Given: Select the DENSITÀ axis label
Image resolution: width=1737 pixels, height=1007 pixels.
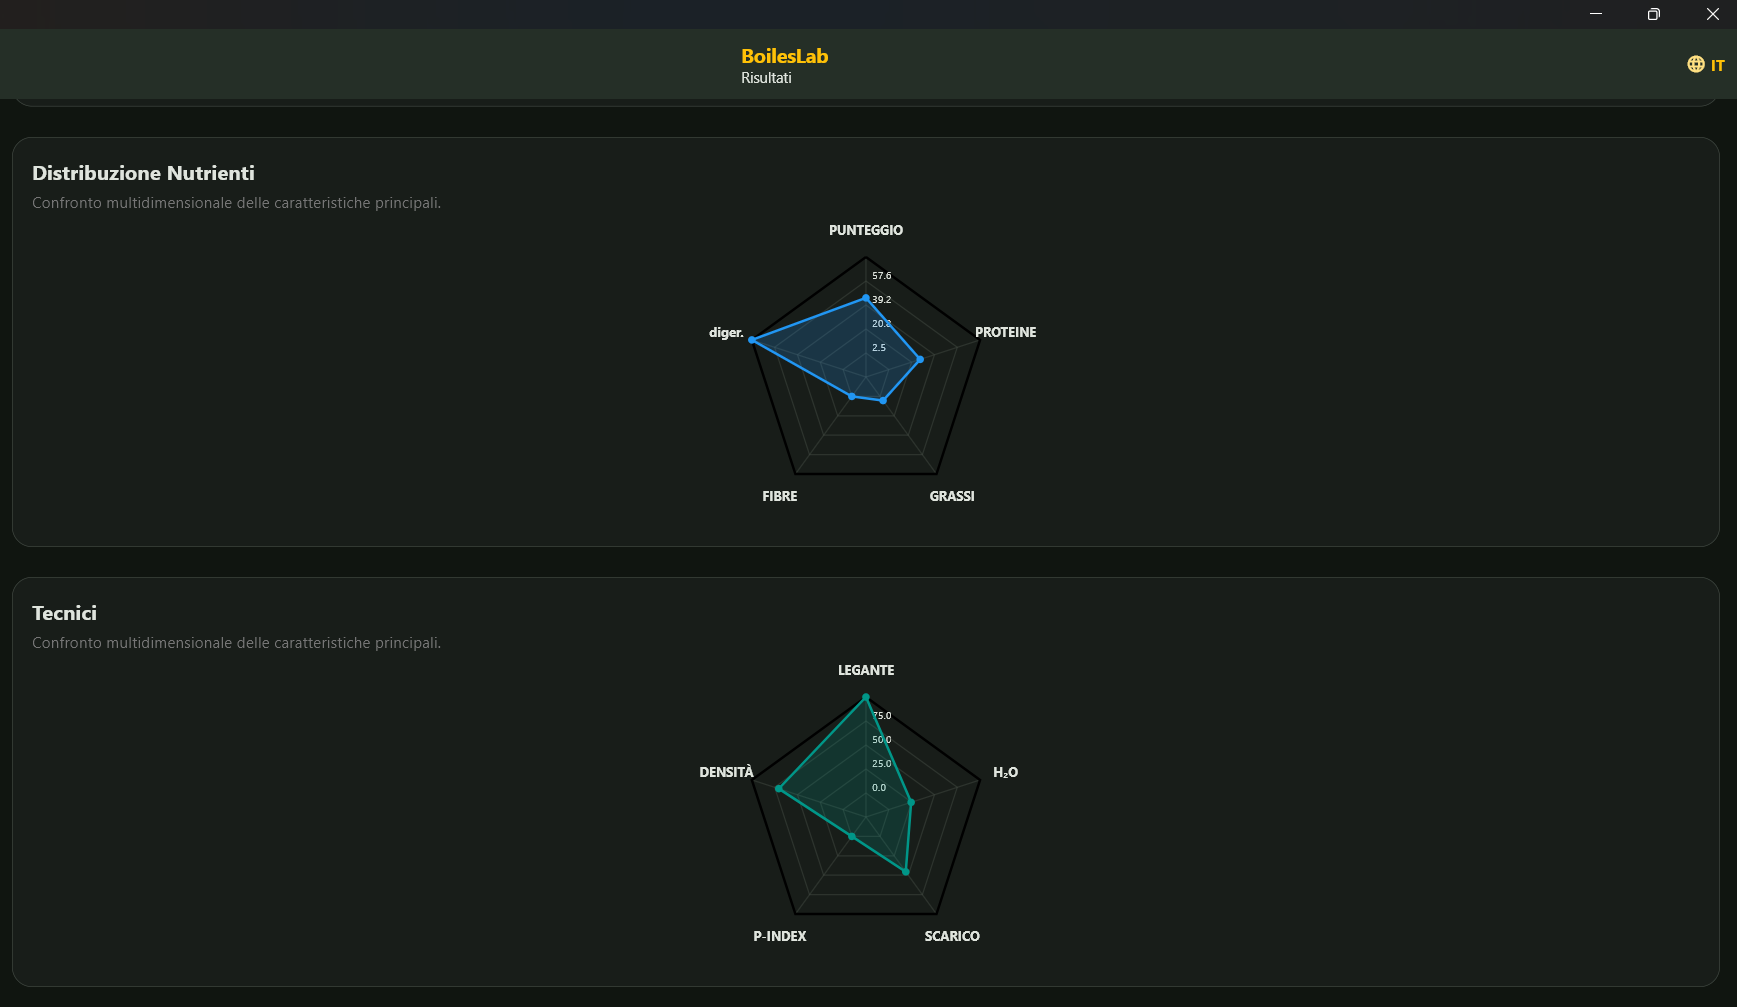Looking at the screenshot, I should point(727,772).
